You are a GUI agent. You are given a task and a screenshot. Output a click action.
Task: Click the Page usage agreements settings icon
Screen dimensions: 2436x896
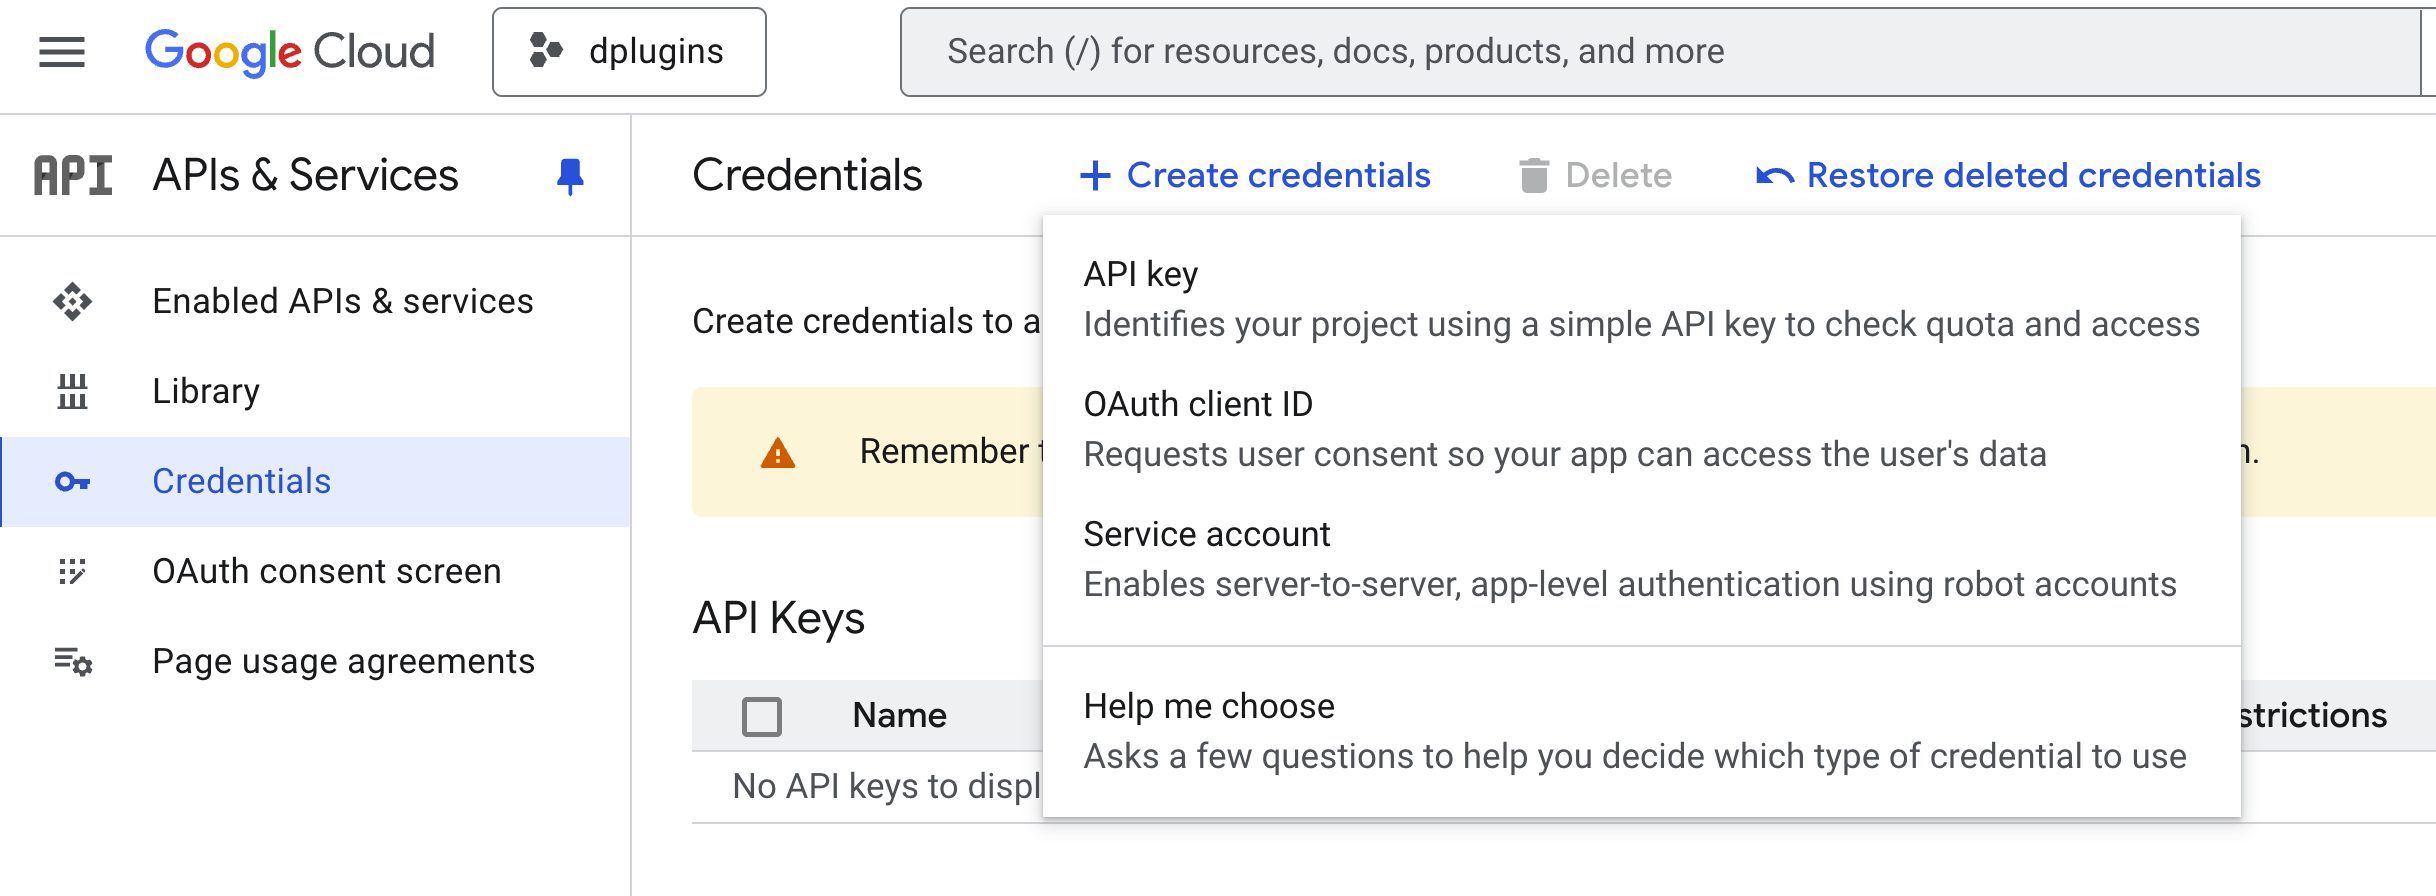[x=73, y=661]
